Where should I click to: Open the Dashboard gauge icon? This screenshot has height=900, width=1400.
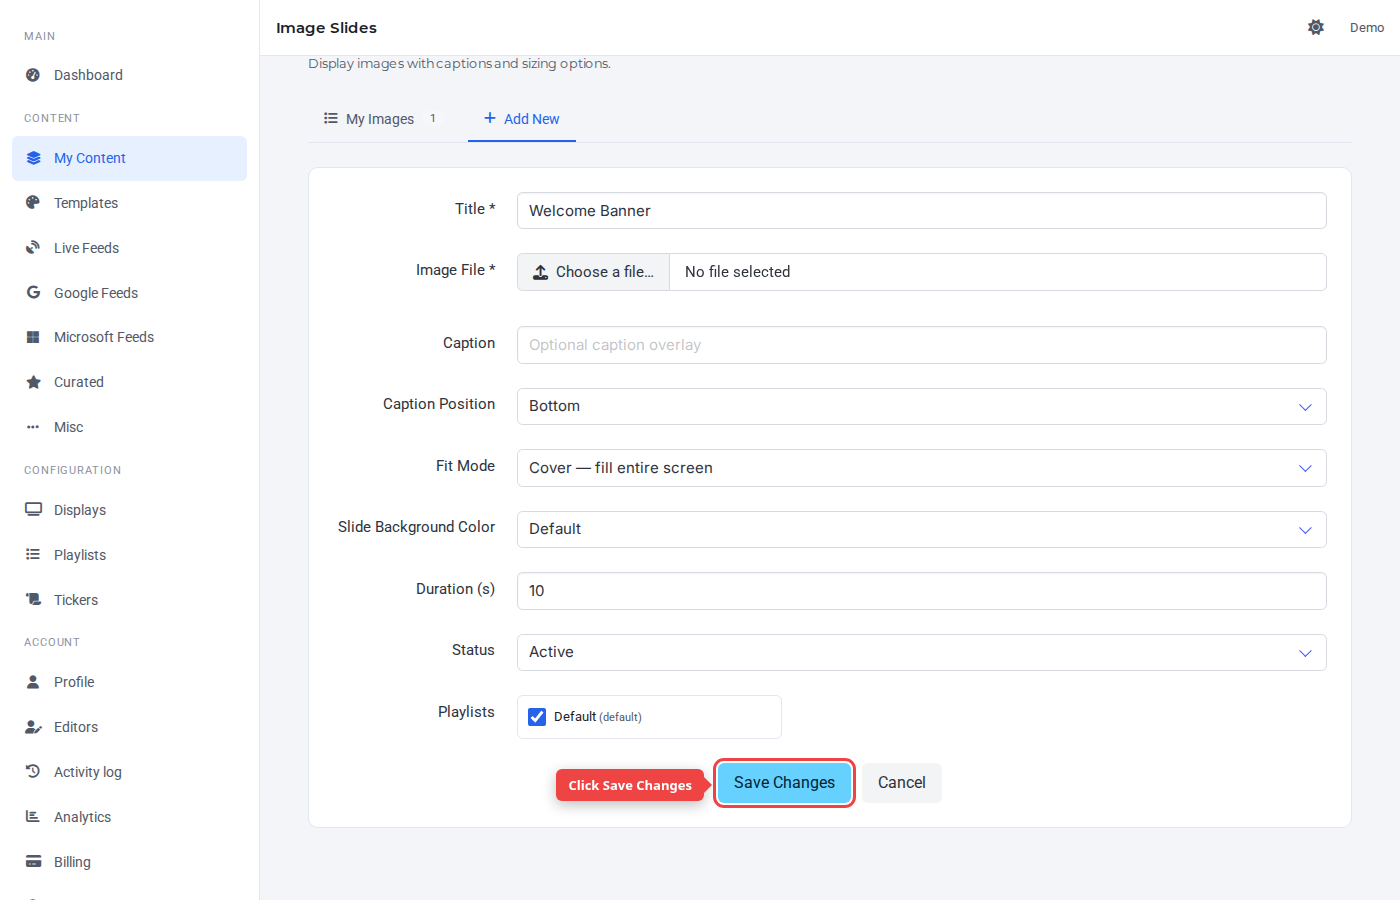click(x=33, y=75)
